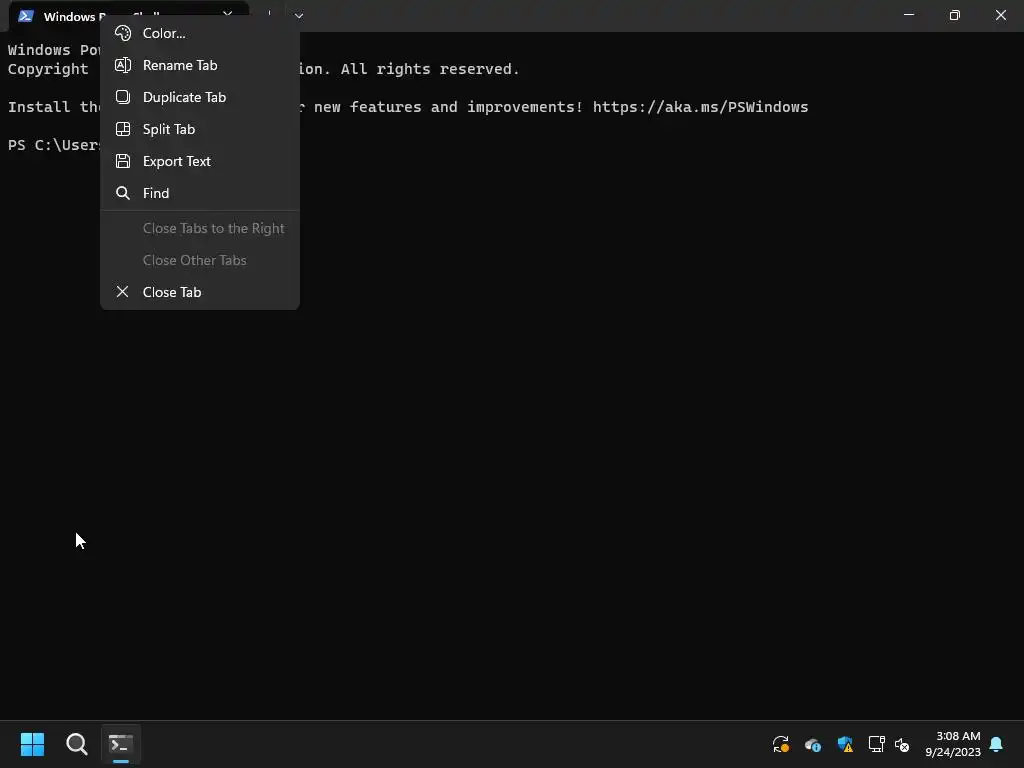Click the Rename Tab icon
This screenshot has width=1024, height=768.
123,65
